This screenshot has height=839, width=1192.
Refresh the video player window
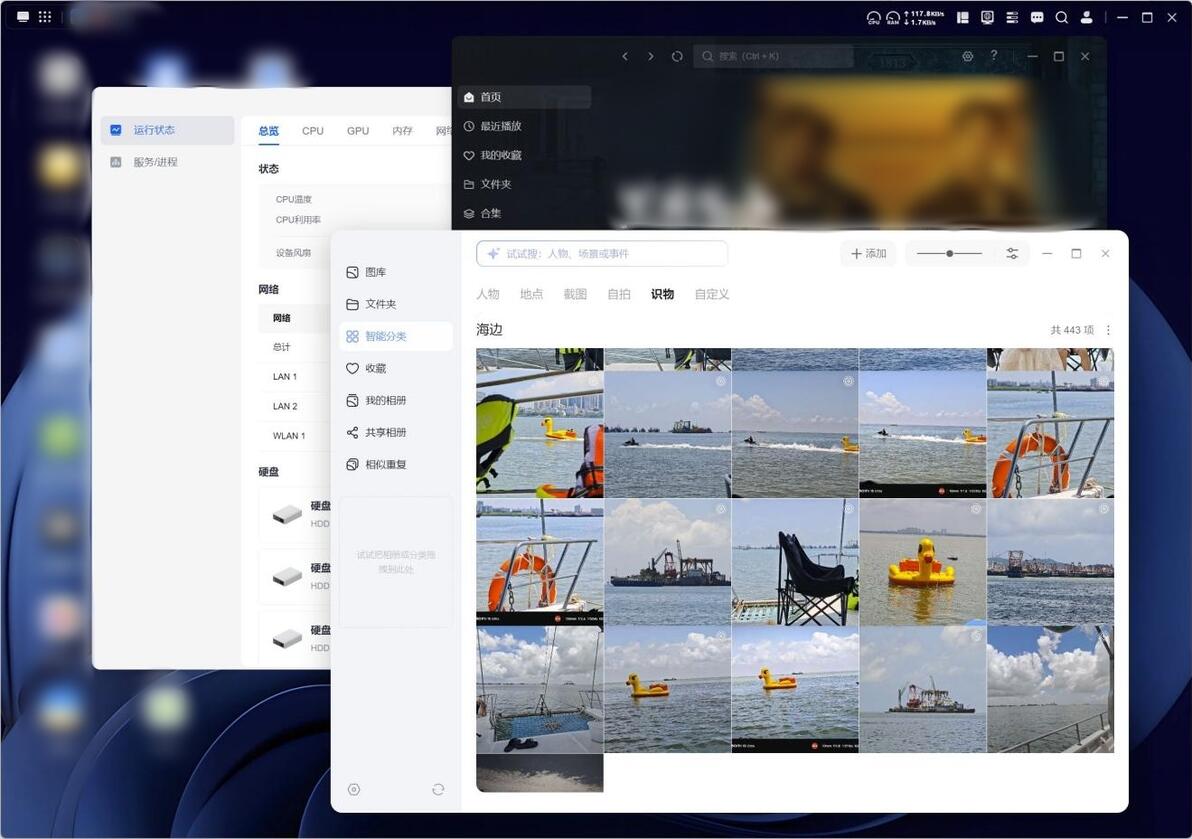677,56
